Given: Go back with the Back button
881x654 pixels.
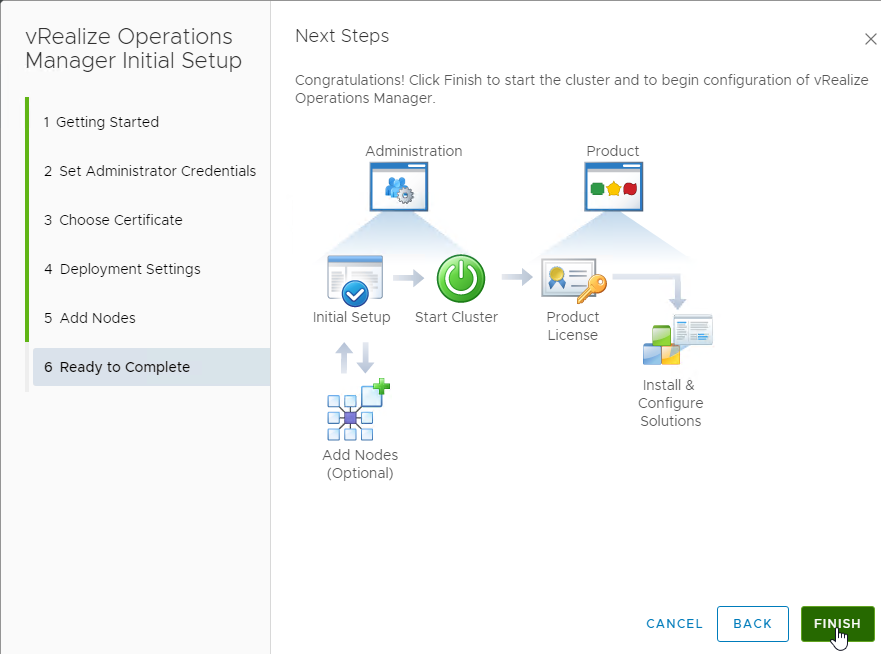Looking at the screenshot, I should (x=753, y=624).
